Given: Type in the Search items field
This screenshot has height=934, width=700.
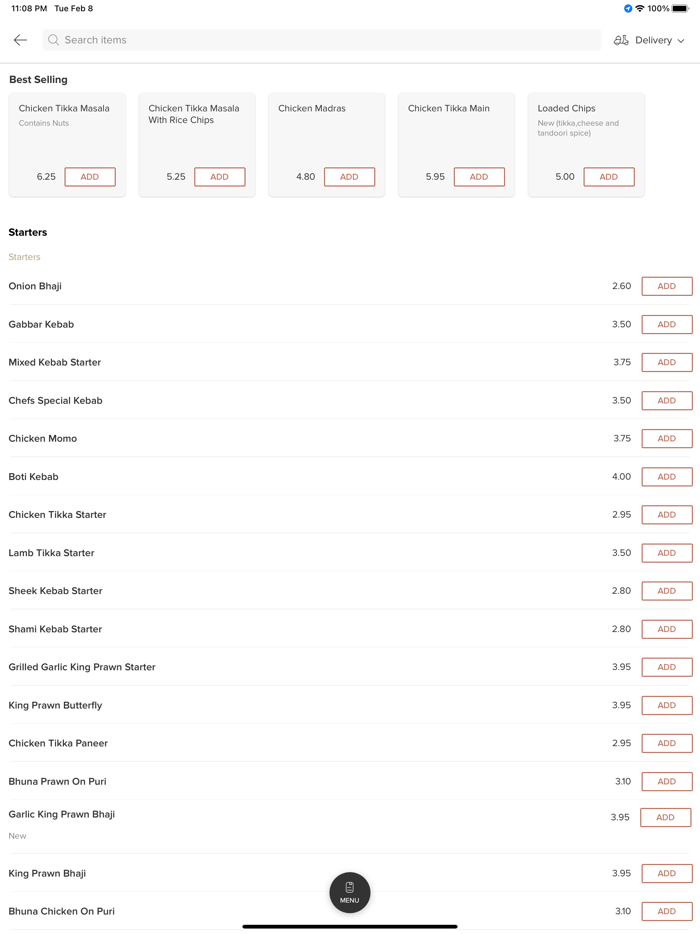Looking at the screenshot, I should (320, 40).
